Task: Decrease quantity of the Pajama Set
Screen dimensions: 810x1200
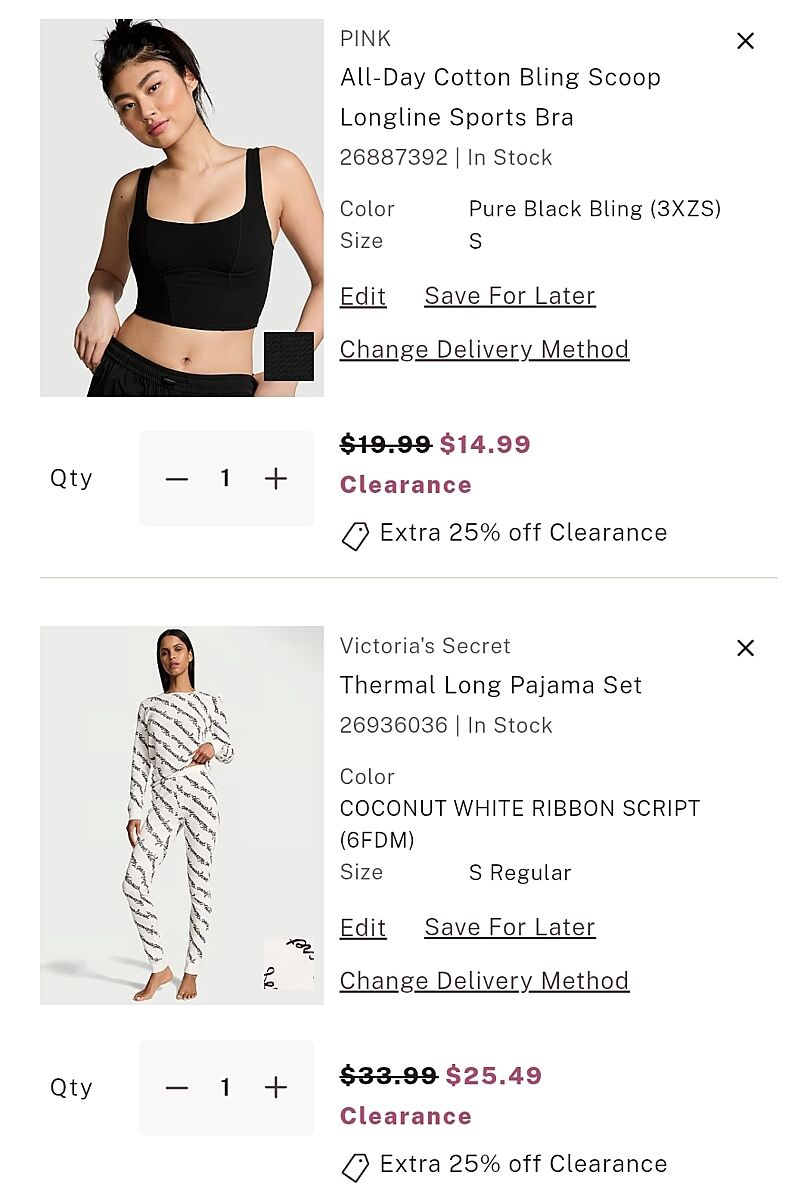Action: [177, 1087]
